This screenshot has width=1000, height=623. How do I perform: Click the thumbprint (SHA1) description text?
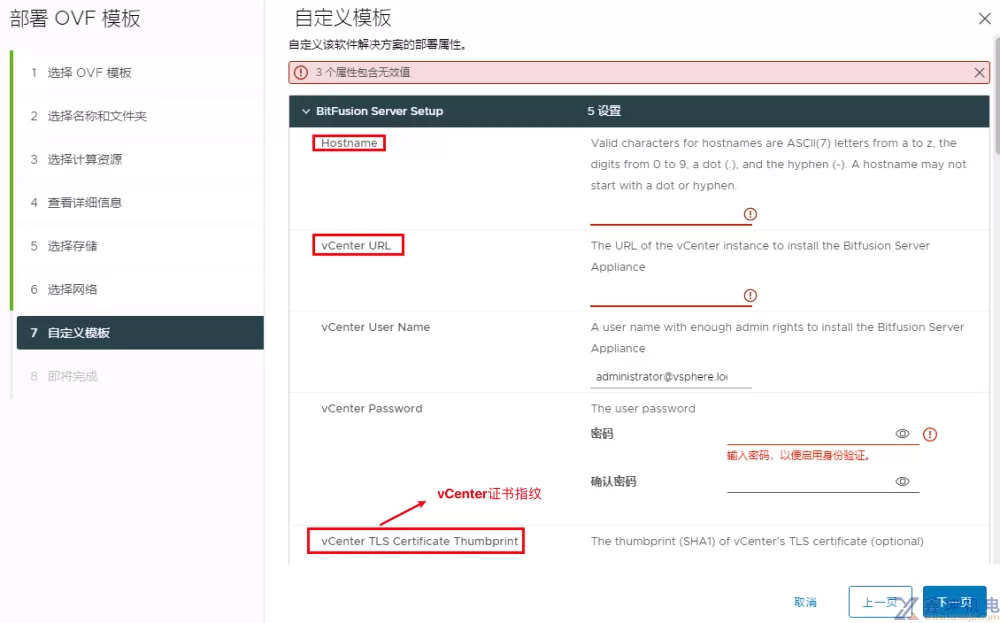pyautogui.click(x=757, y=541)
